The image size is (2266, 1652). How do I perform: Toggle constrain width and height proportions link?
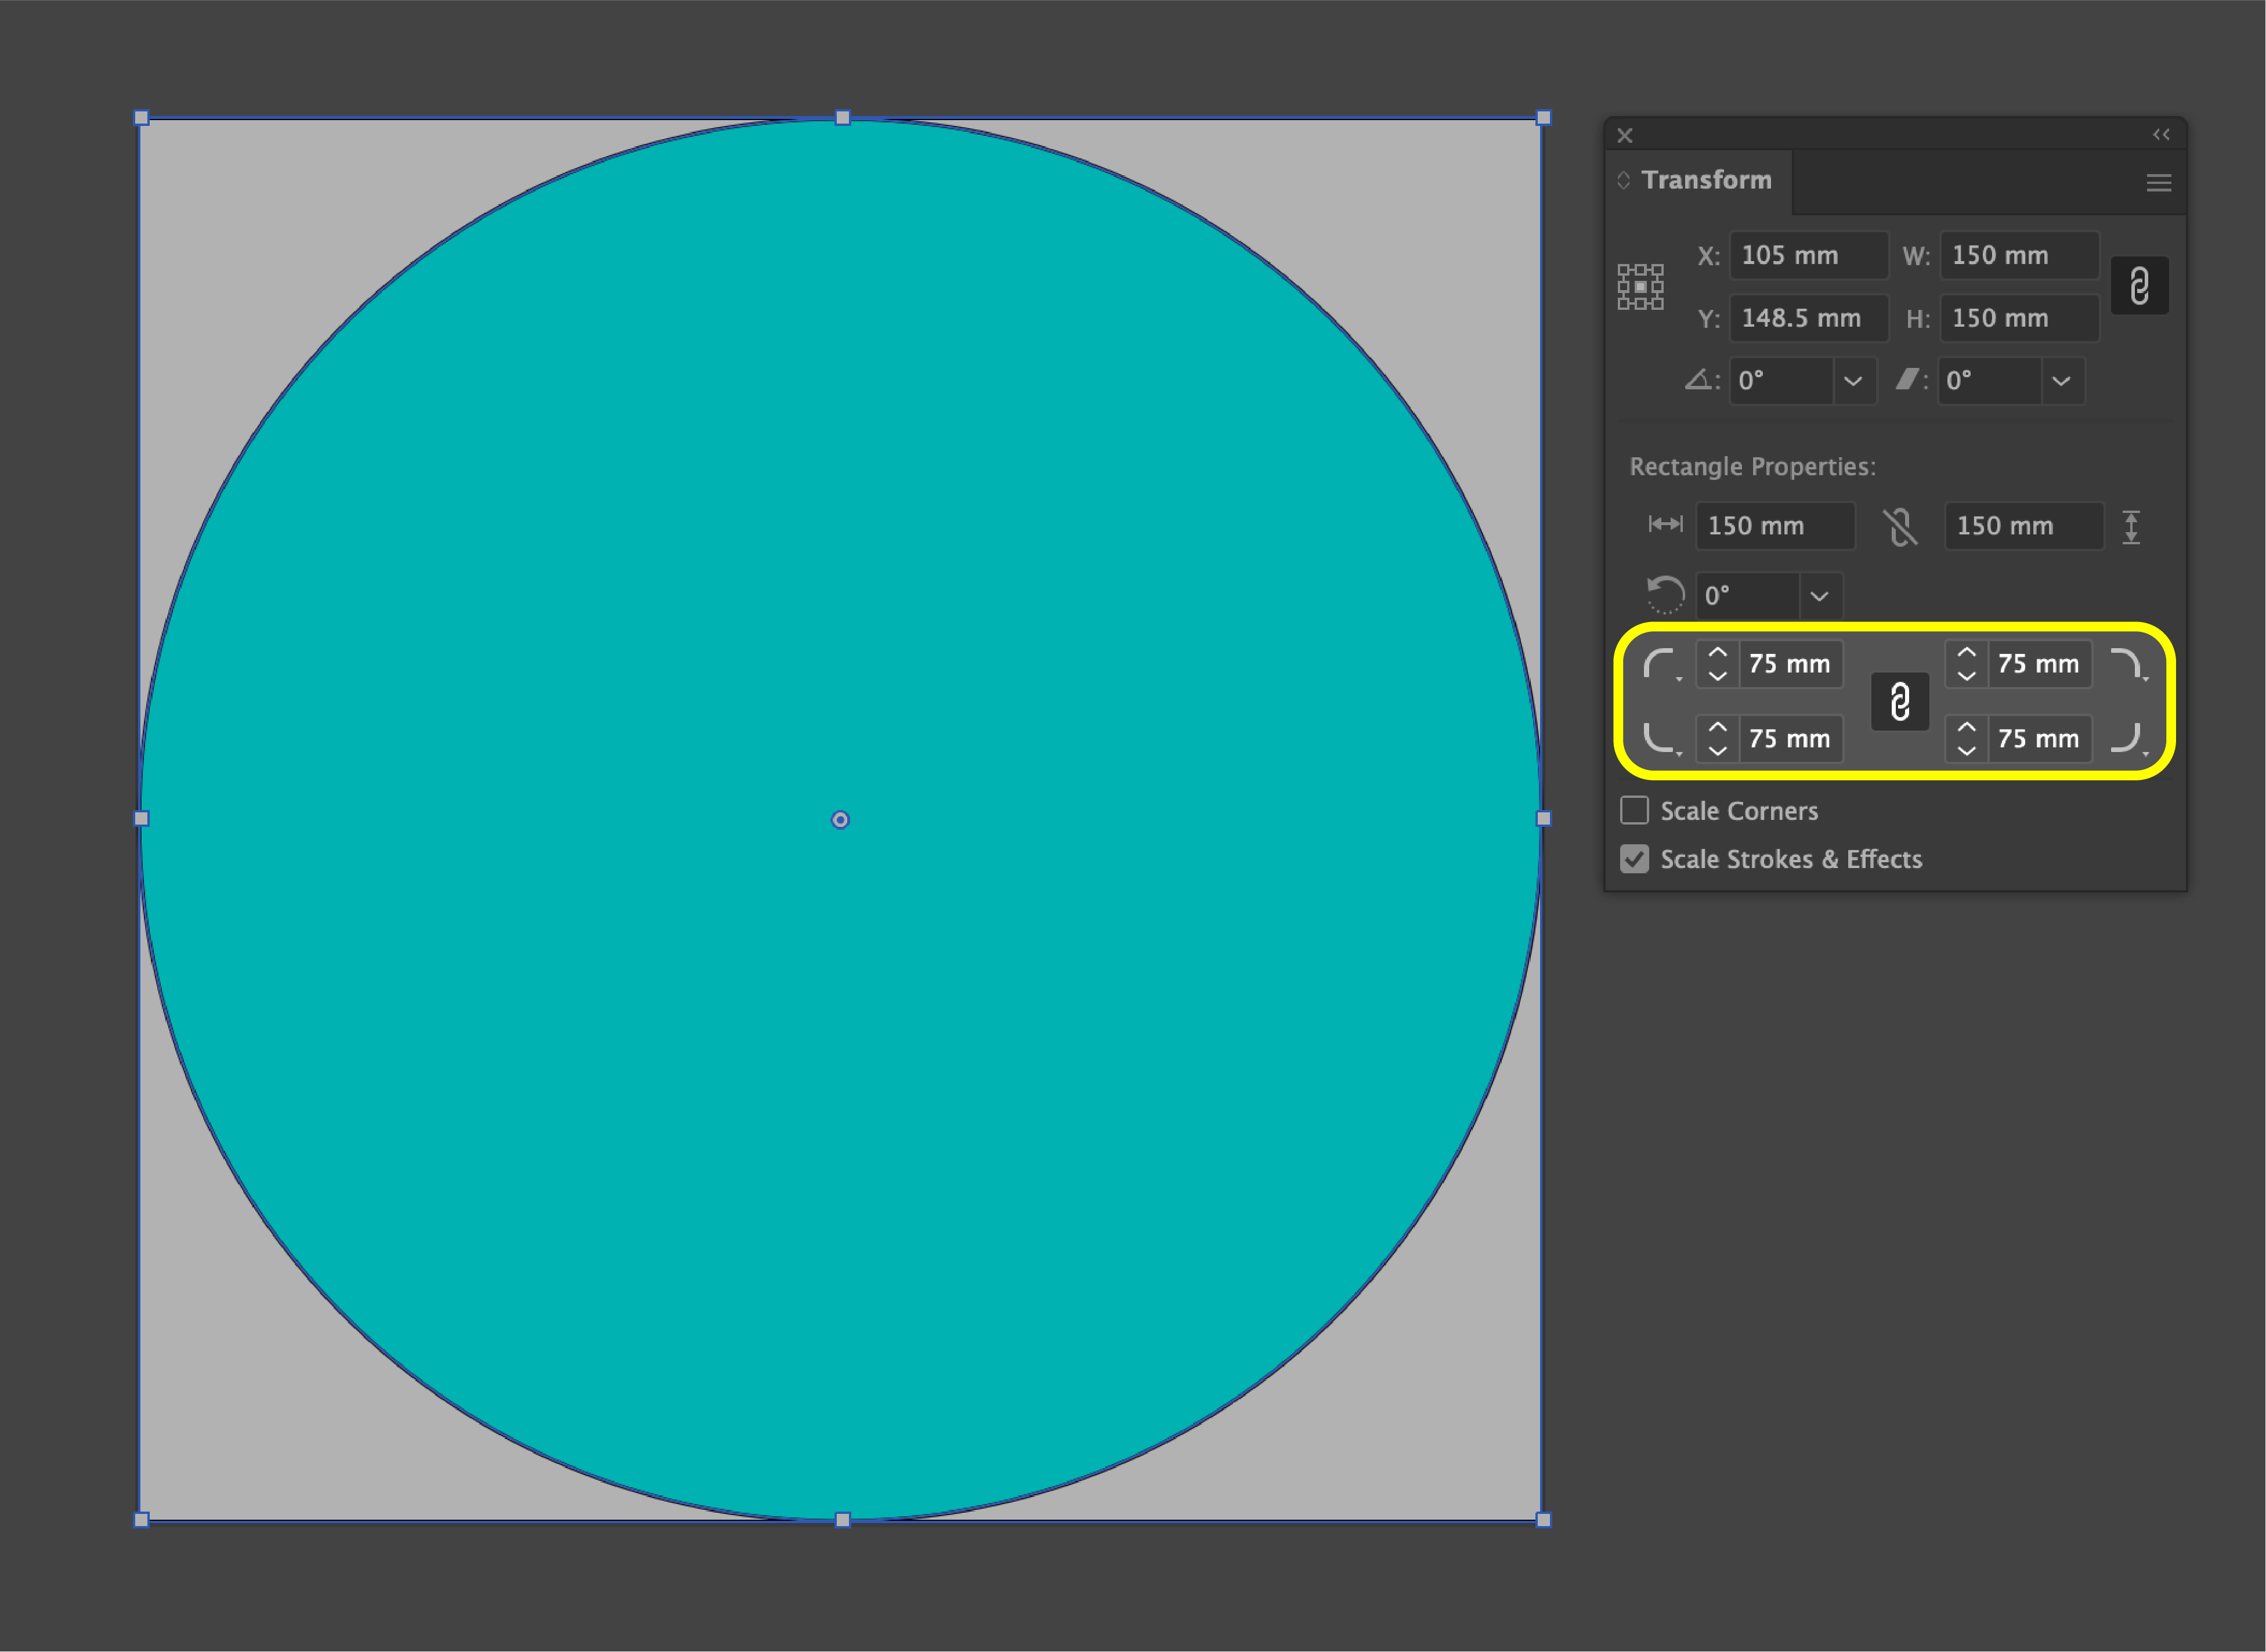[2139, 286]
